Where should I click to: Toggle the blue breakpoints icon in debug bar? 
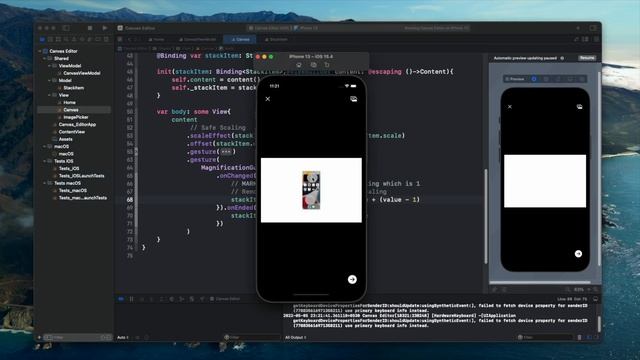pos(121,299)
